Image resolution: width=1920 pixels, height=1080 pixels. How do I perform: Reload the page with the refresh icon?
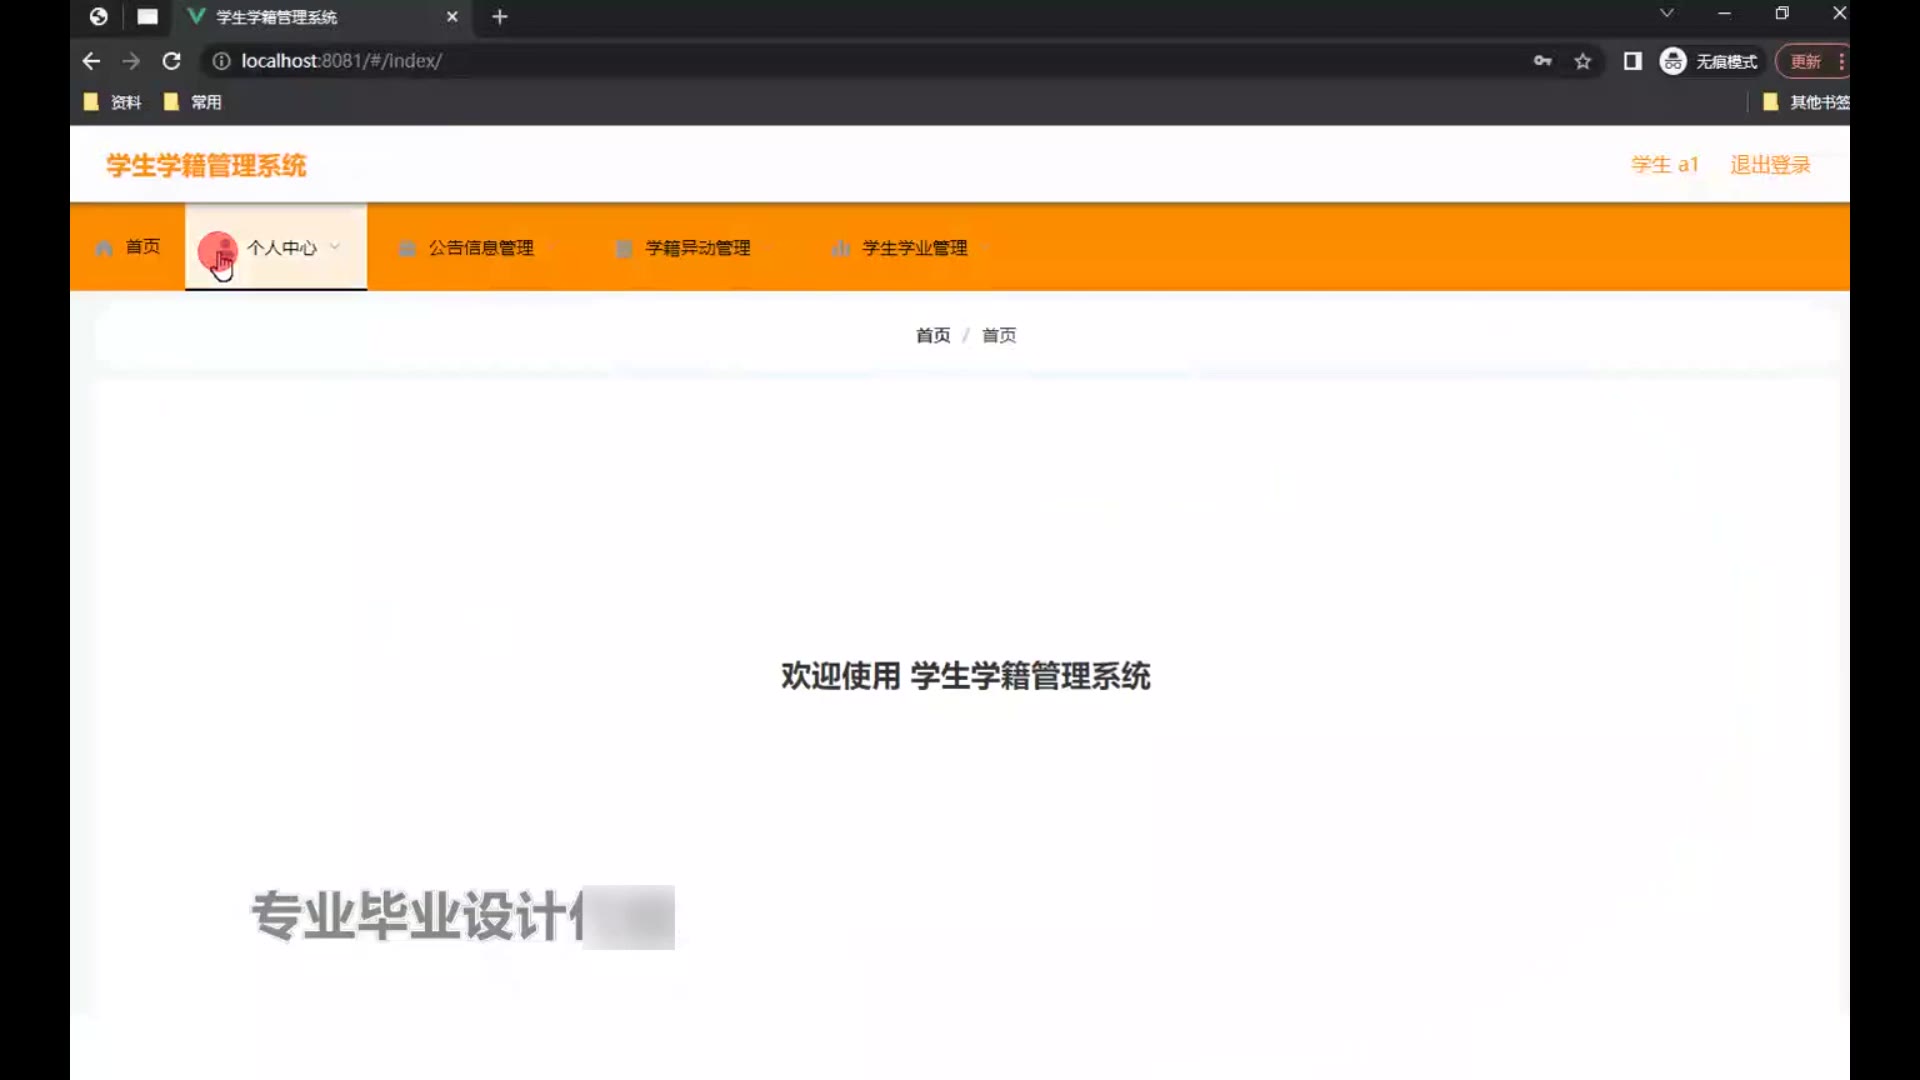click(x=171, y=61)
